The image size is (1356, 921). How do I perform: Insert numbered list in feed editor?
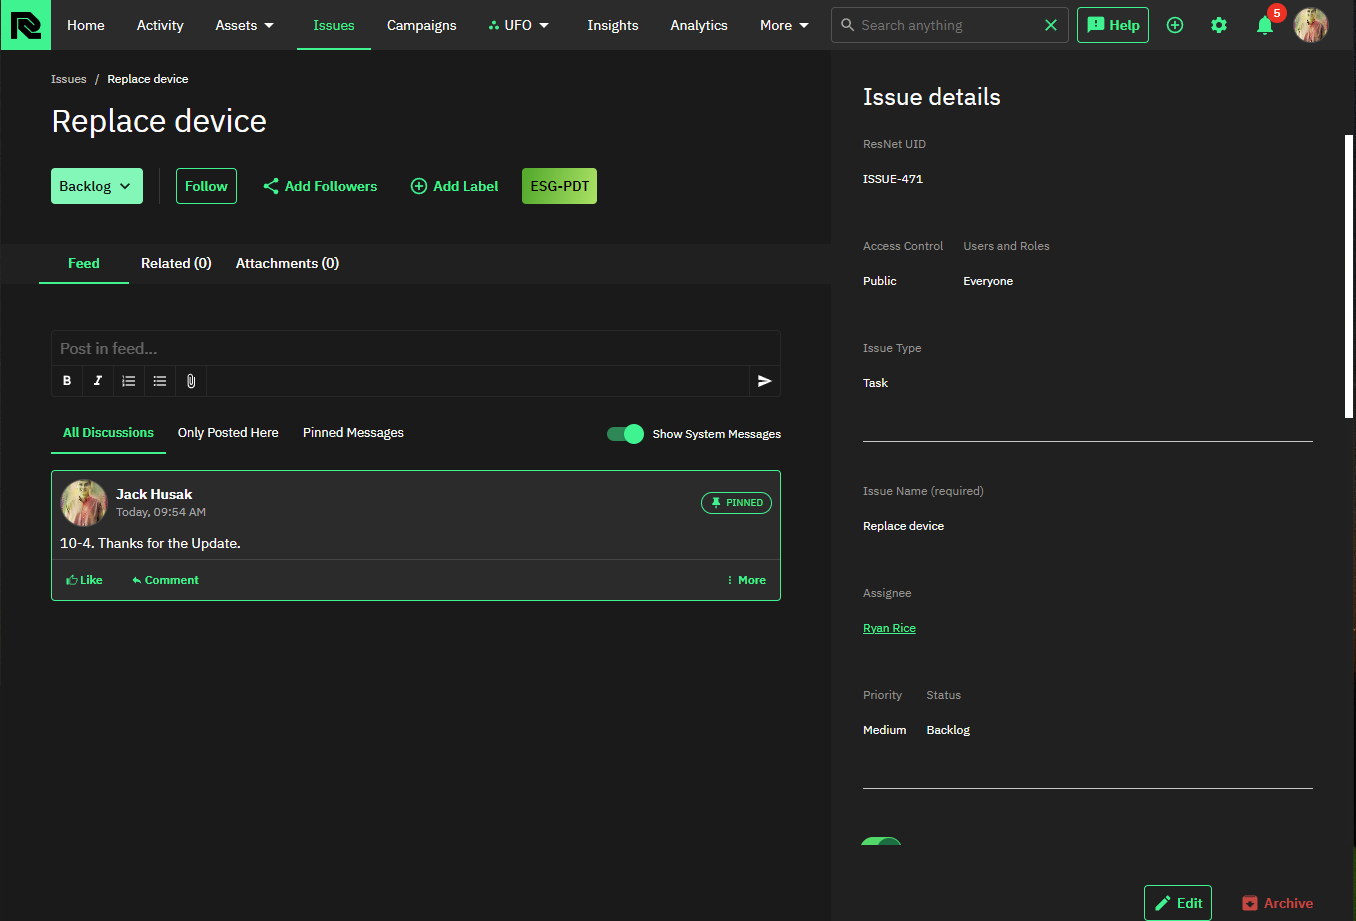(x=129, y=381)
